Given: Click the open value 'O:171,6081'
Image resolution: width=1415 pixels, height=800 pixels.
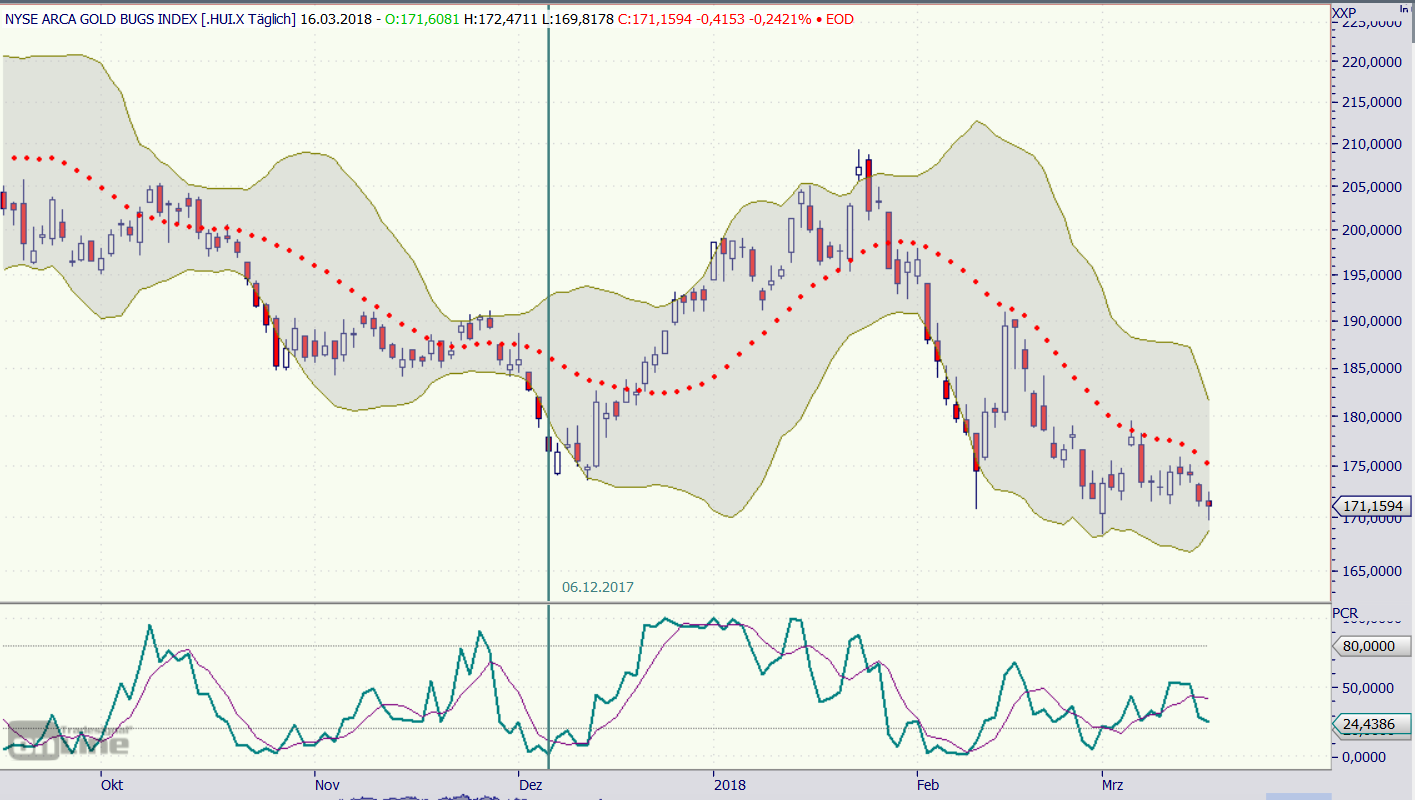Looking at the screenshot, I should (x=424, y=19).
